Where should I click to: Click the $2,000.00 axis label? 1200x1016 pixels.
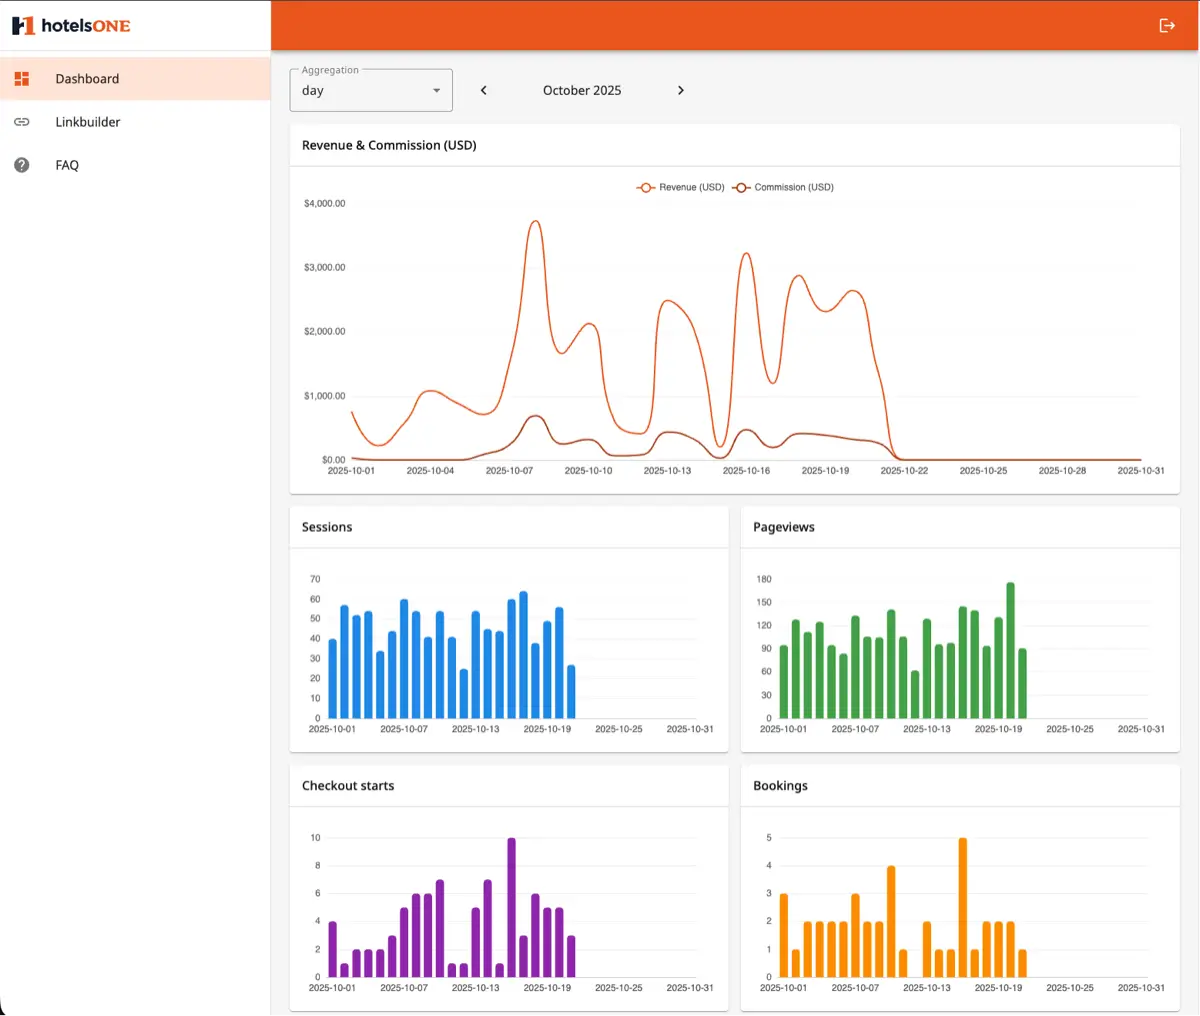(x=324, y=331)
